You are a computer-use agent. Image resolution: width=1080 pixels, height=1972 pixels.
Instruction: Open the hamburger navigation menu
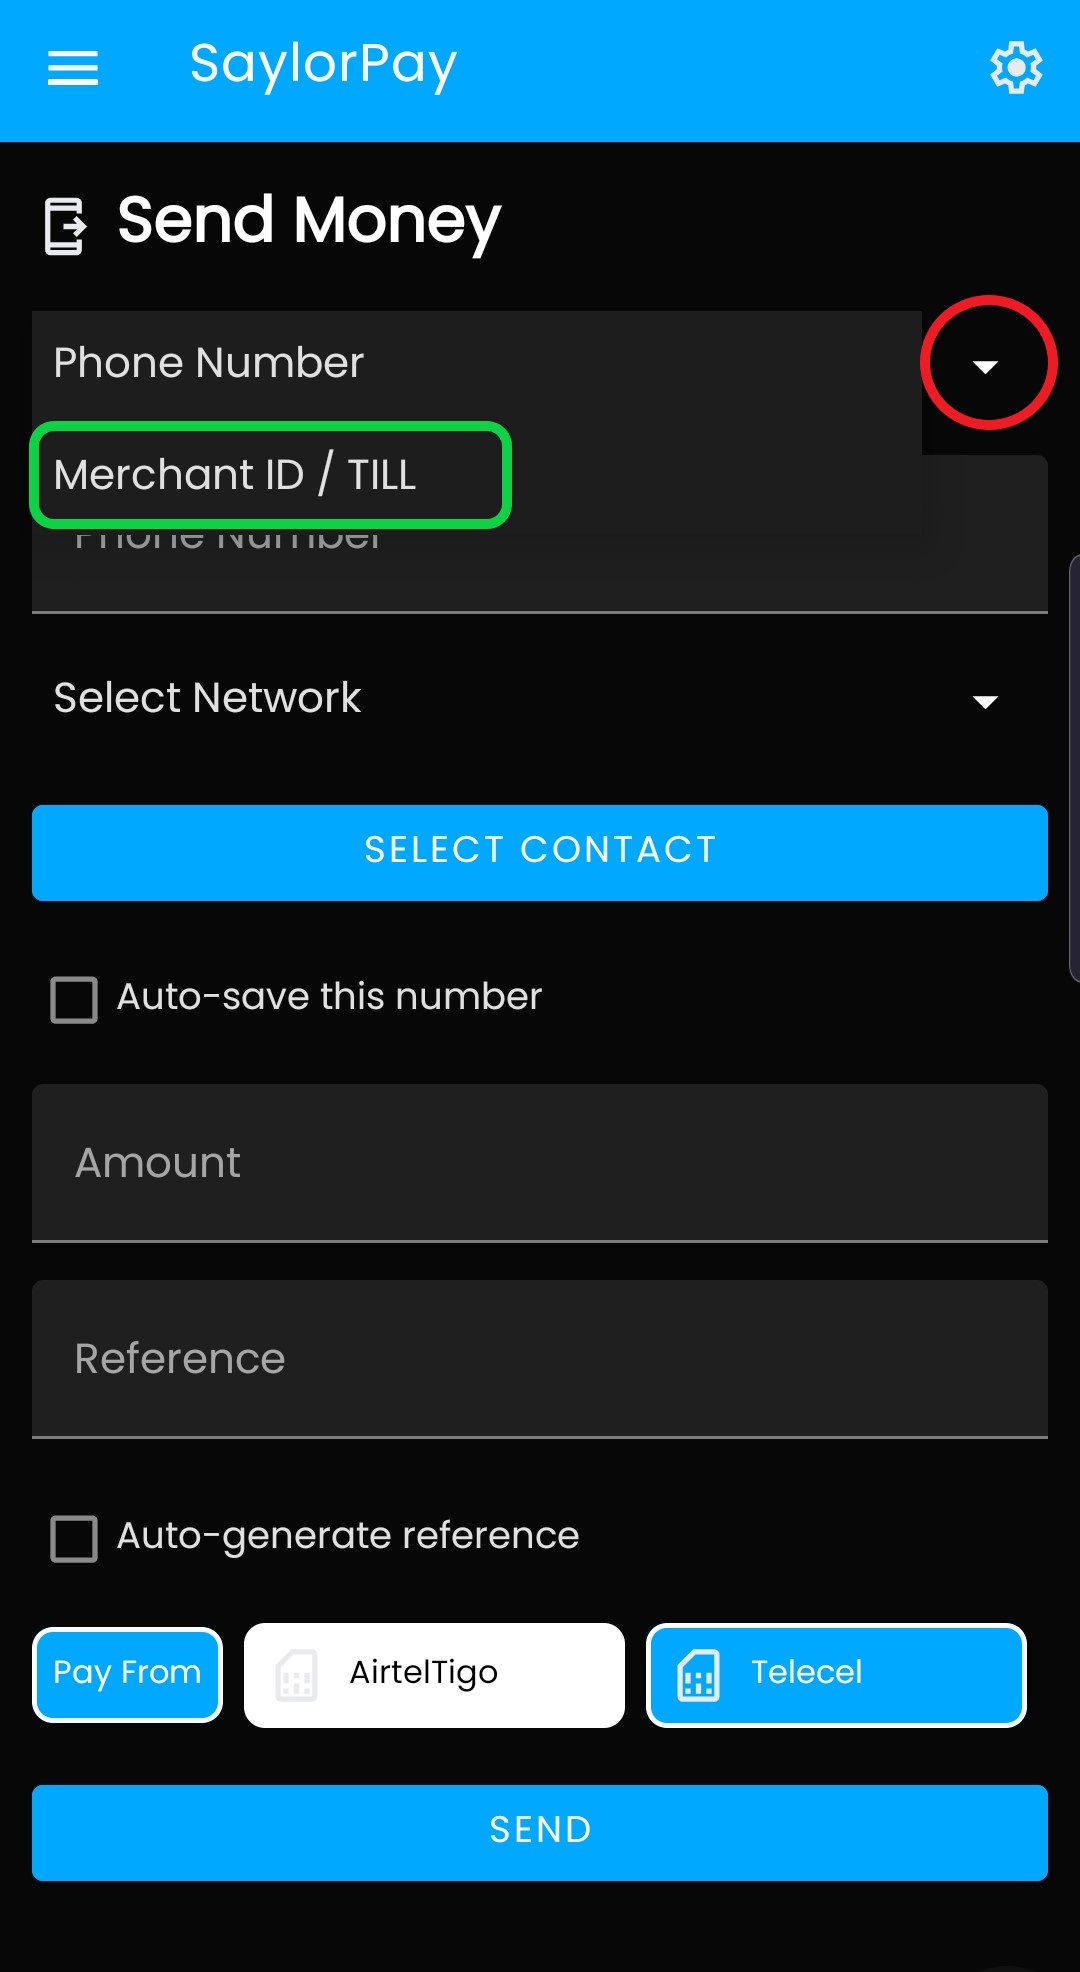pos(73,68)
